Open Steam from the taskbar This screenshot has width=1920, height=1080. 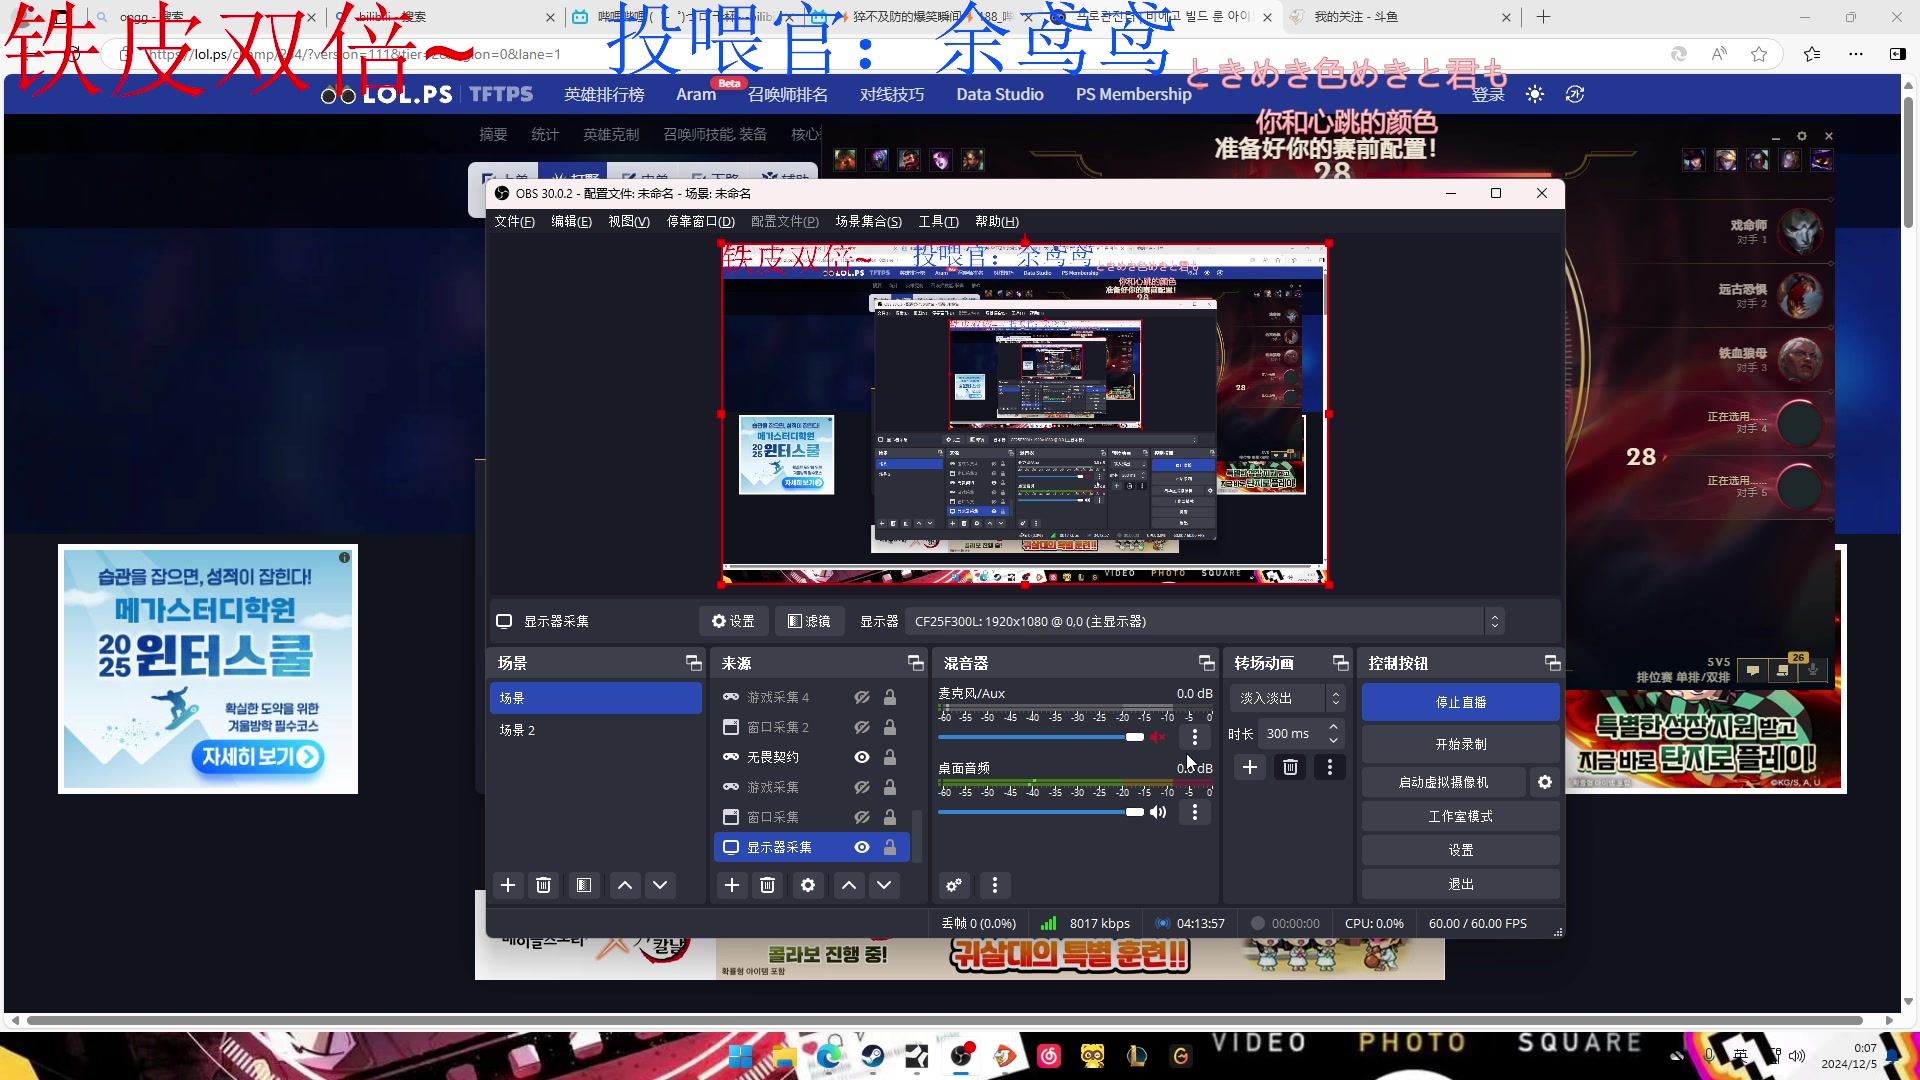872,1056
